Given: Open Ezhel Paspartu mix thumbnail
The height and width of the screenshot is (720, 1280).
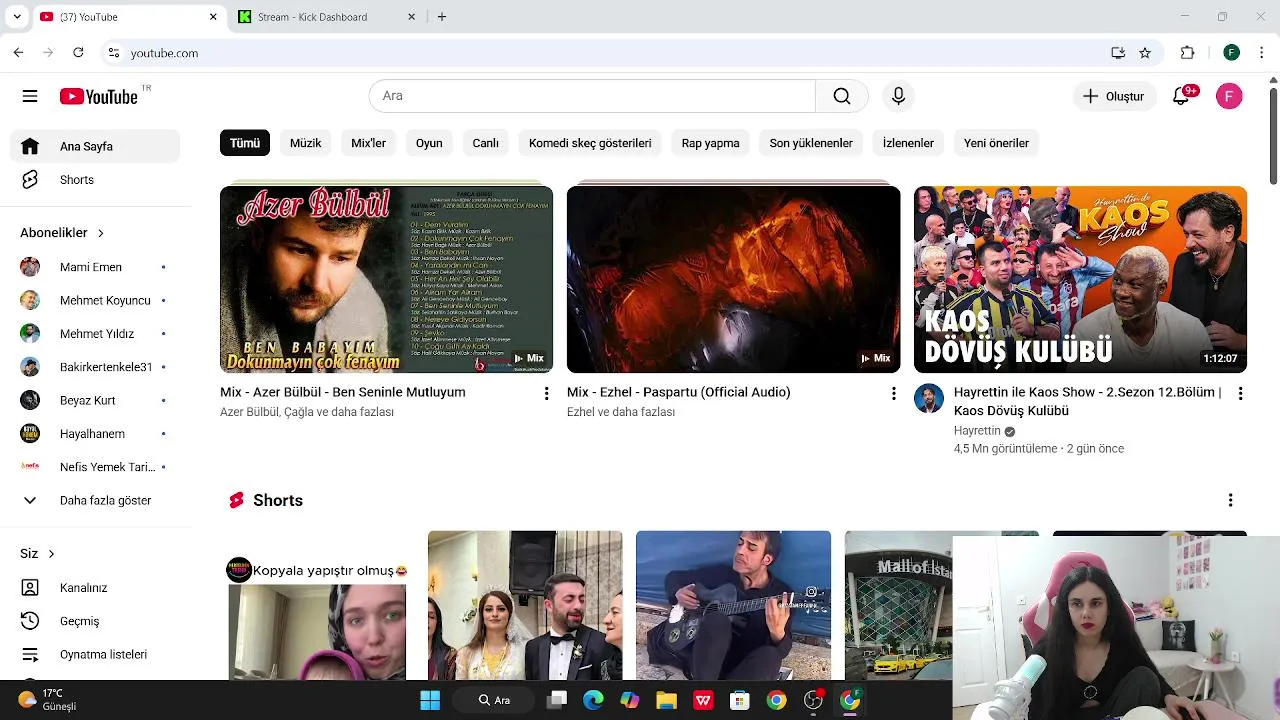Looking at the screenshot, I should tap(733, 279).
